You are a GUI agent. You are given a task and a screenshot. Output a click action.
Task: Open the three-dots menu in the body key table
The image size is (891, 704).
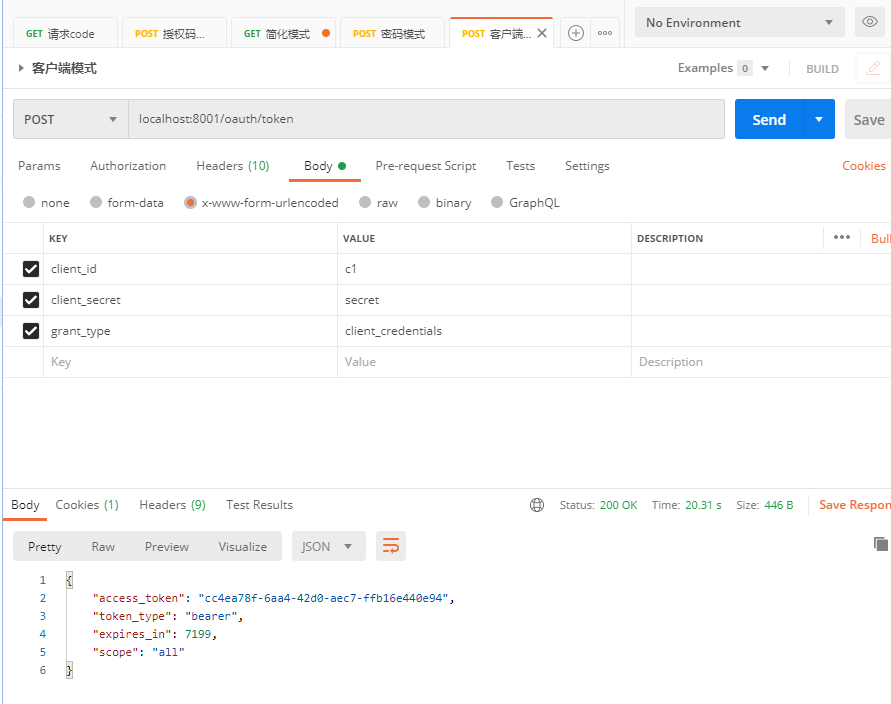click(841, 237)
